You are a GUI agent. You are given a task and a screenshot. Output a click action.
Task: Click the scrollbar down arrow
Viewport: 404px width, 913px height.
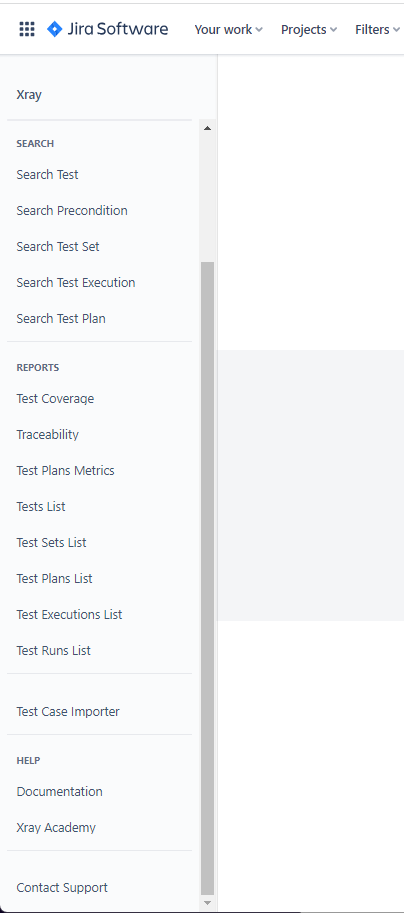point(207,903)
